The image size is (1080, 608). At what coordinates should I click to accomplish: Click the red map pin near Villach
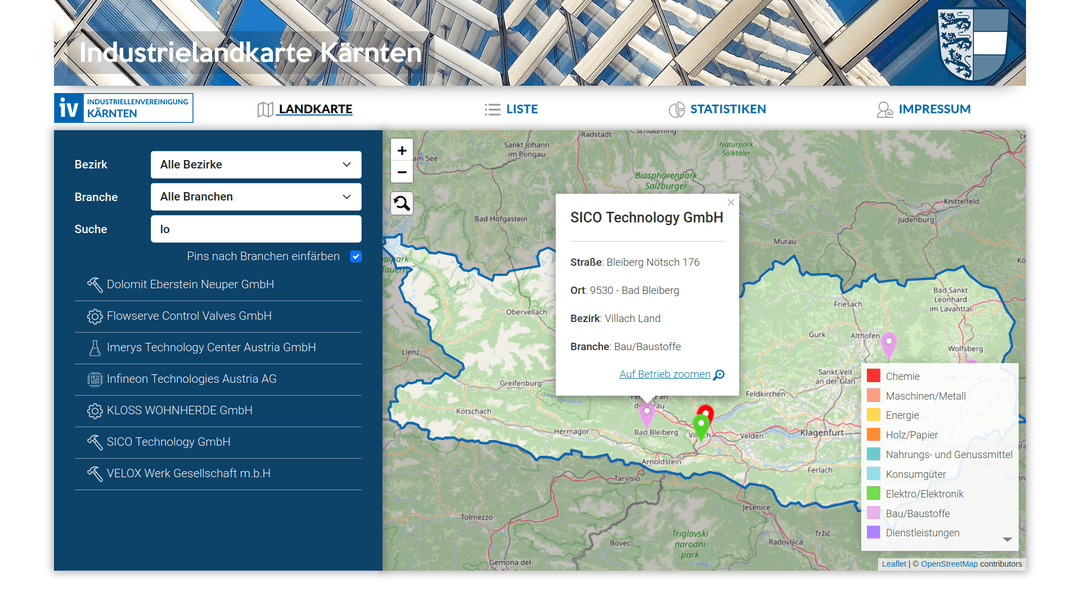pyautogui.click(x=706, y=412)
